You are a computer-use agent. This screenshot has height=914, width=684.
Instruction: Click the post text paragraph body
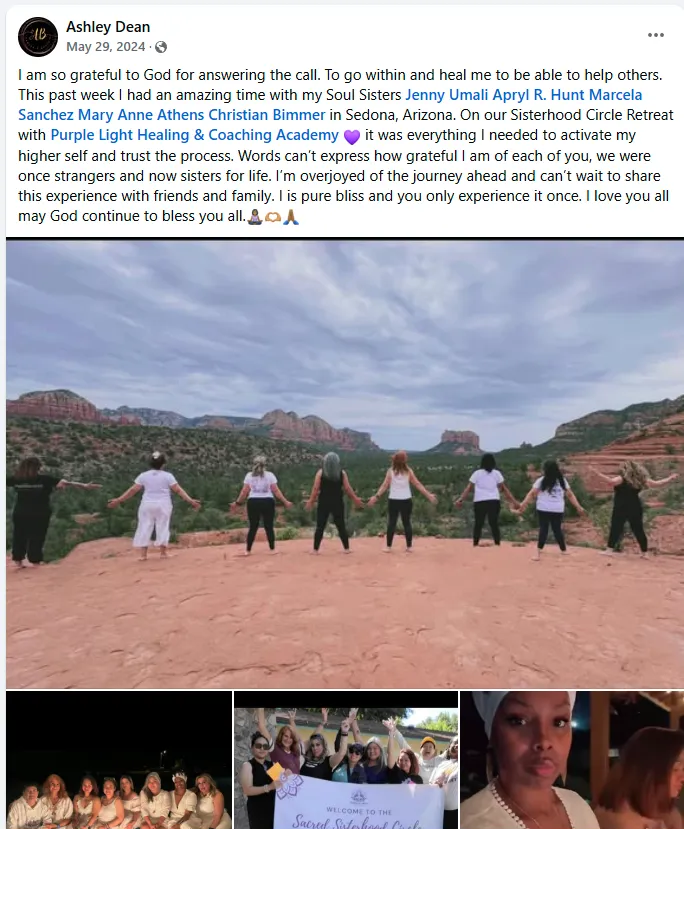pyautogui.click(x=345, y=146)
